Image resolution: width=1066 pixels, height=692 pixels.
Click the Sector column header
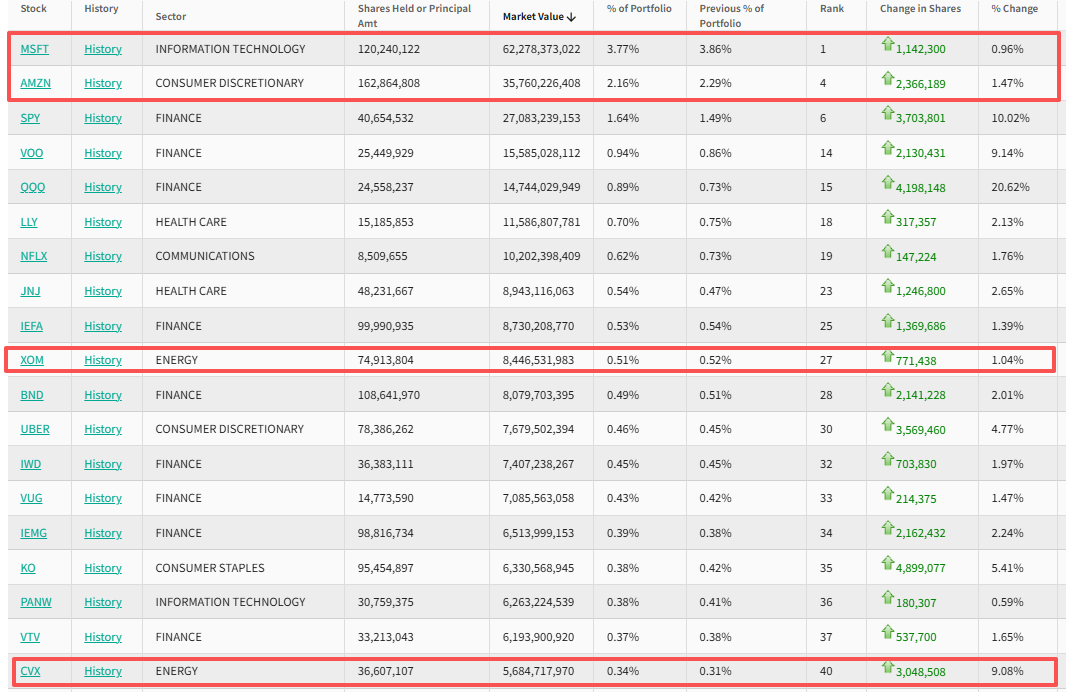tap(171, 16)
